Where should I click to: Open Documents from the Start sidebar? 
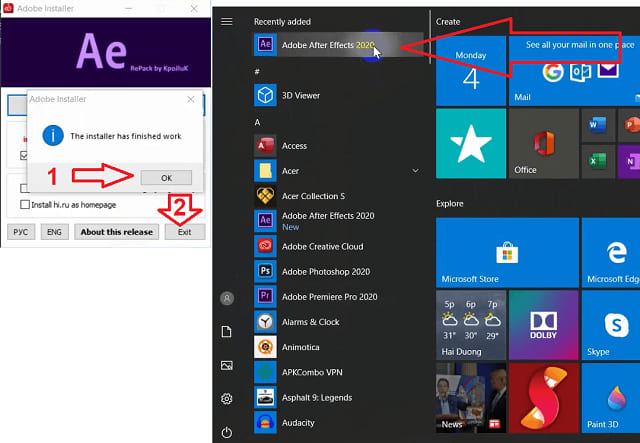tap(227, 331)
